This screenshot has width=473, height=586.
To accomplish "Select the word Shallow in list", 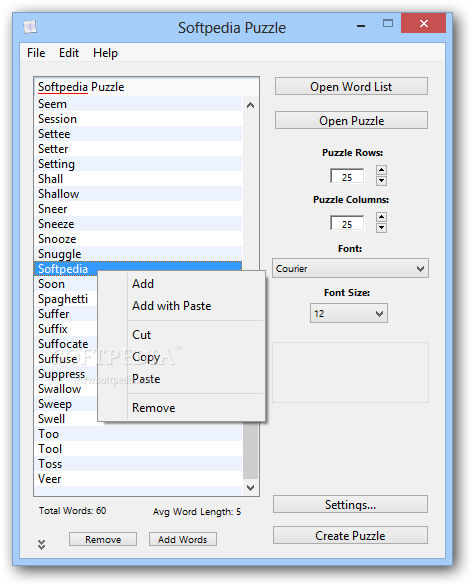I will point(138,194).
